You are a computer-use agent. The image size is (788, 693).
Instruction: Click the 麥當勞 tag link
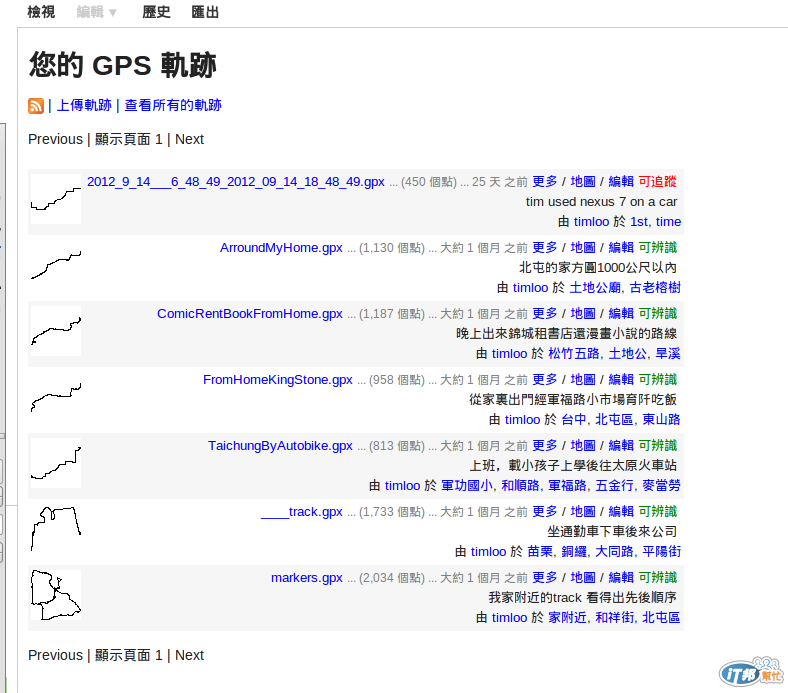(x=661, y=485)
